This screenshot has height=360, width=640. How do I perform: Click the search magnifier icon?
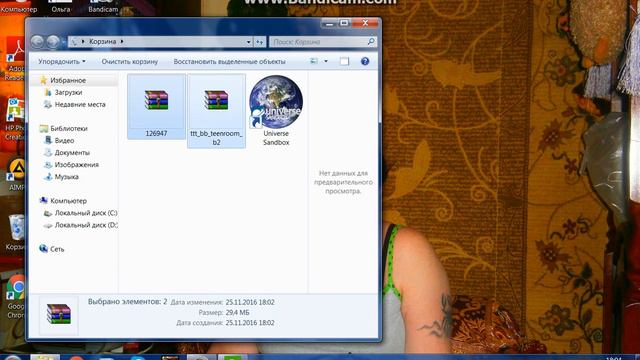(371, 41)
